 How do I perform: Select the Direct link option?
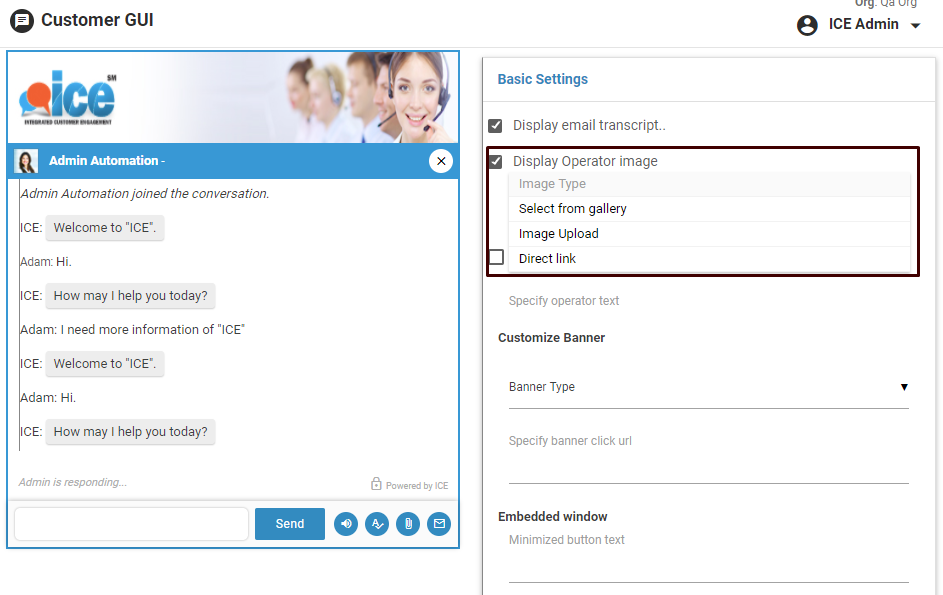547,259
